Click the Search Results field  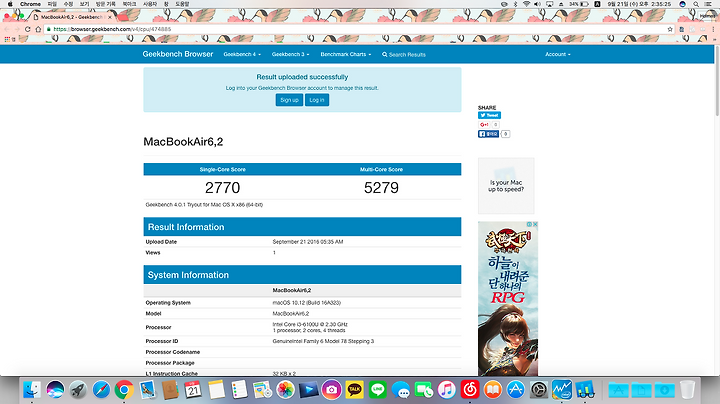coord(404,55)
